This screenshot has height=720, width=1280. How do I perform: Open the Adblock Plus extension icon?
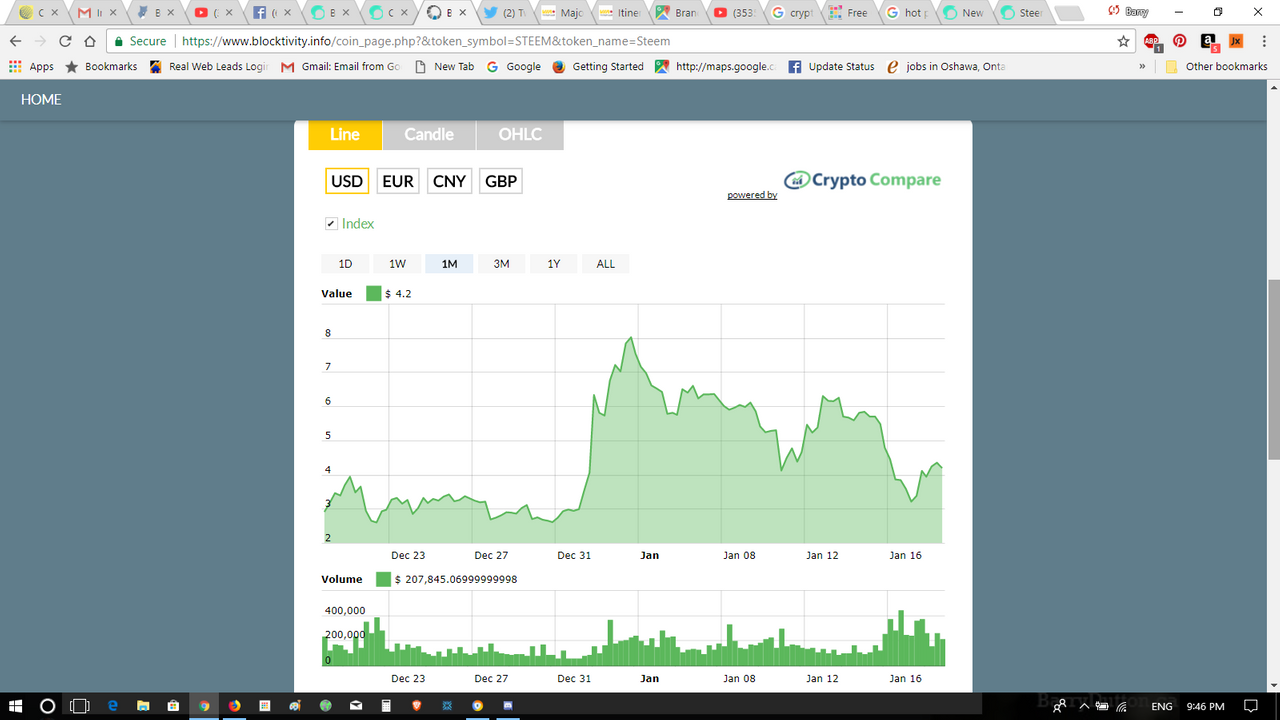coord(1152,41)
